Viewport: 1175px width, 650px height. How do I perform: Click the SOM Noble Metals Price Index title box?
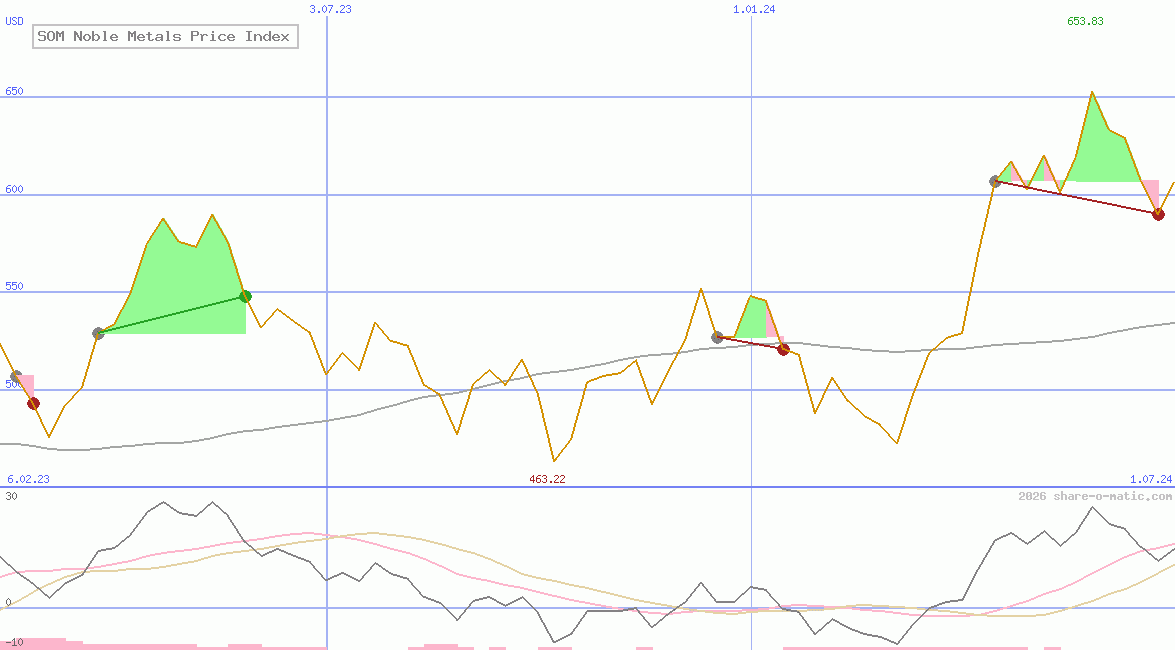tap(165, 36)
